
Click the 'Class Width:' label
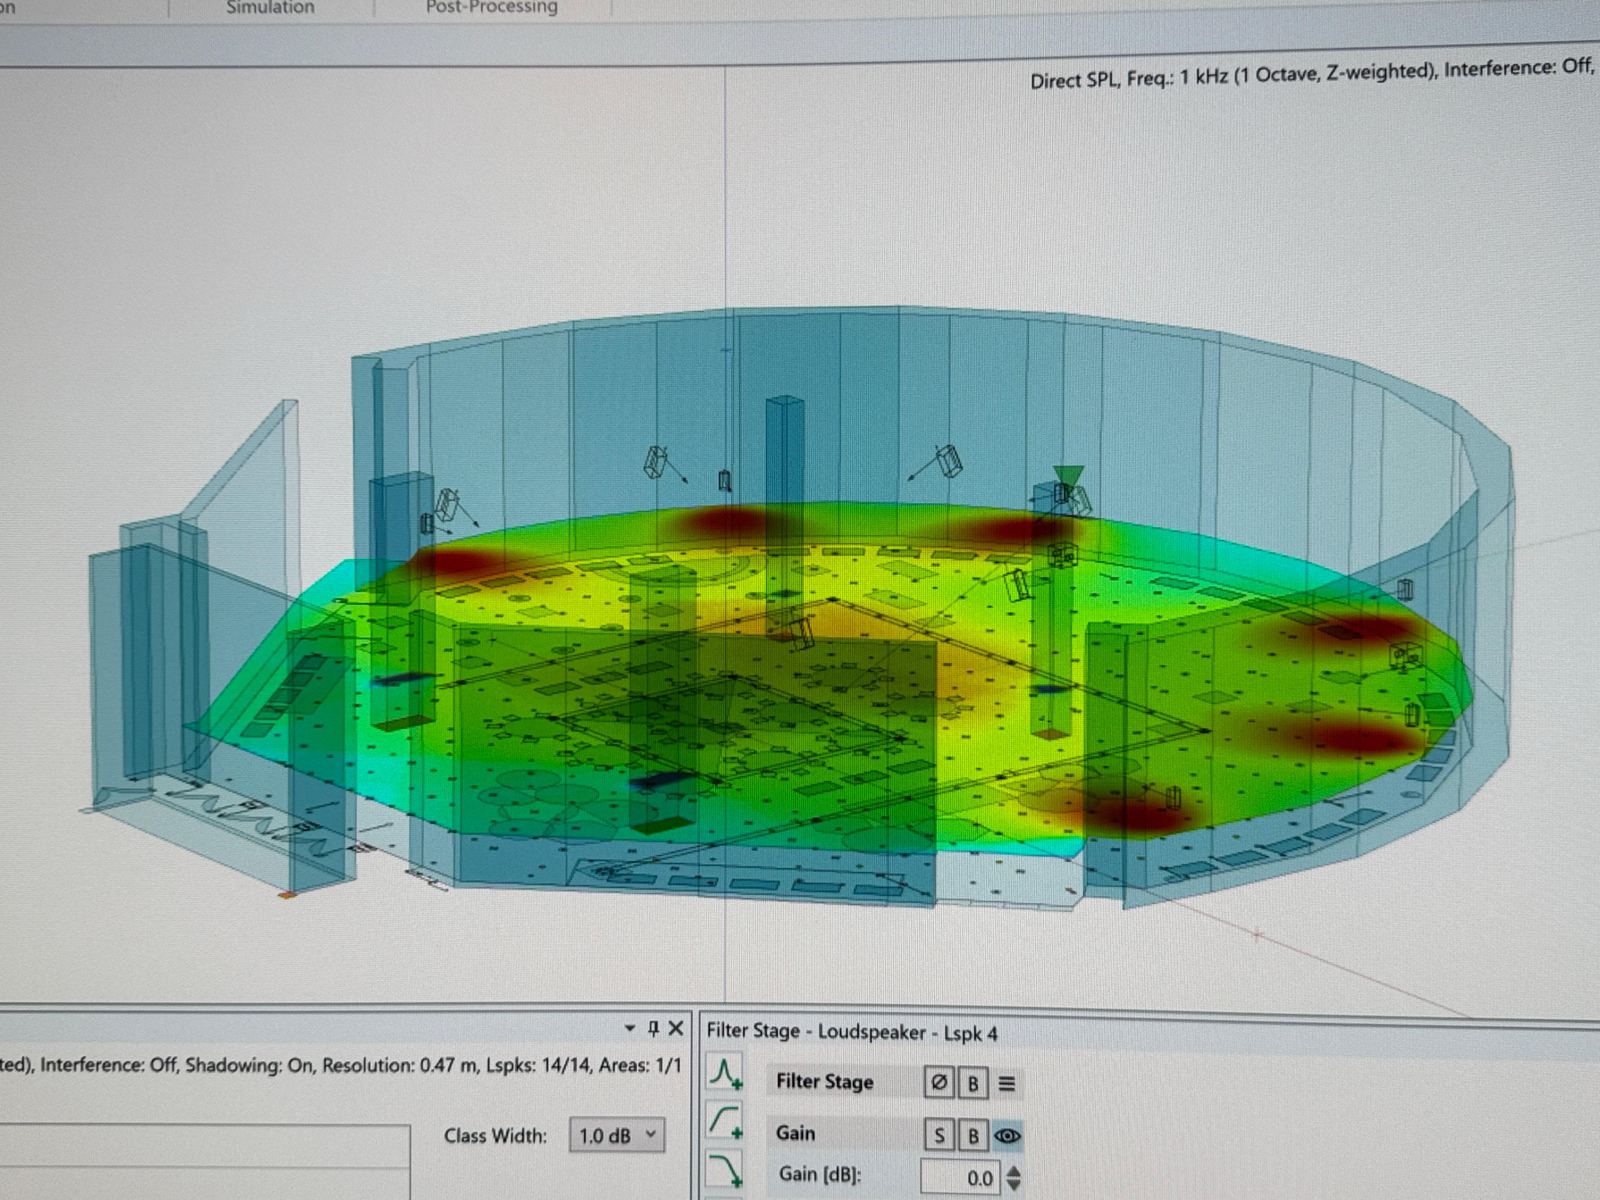pyautogui.click(x=495, y=1136)
